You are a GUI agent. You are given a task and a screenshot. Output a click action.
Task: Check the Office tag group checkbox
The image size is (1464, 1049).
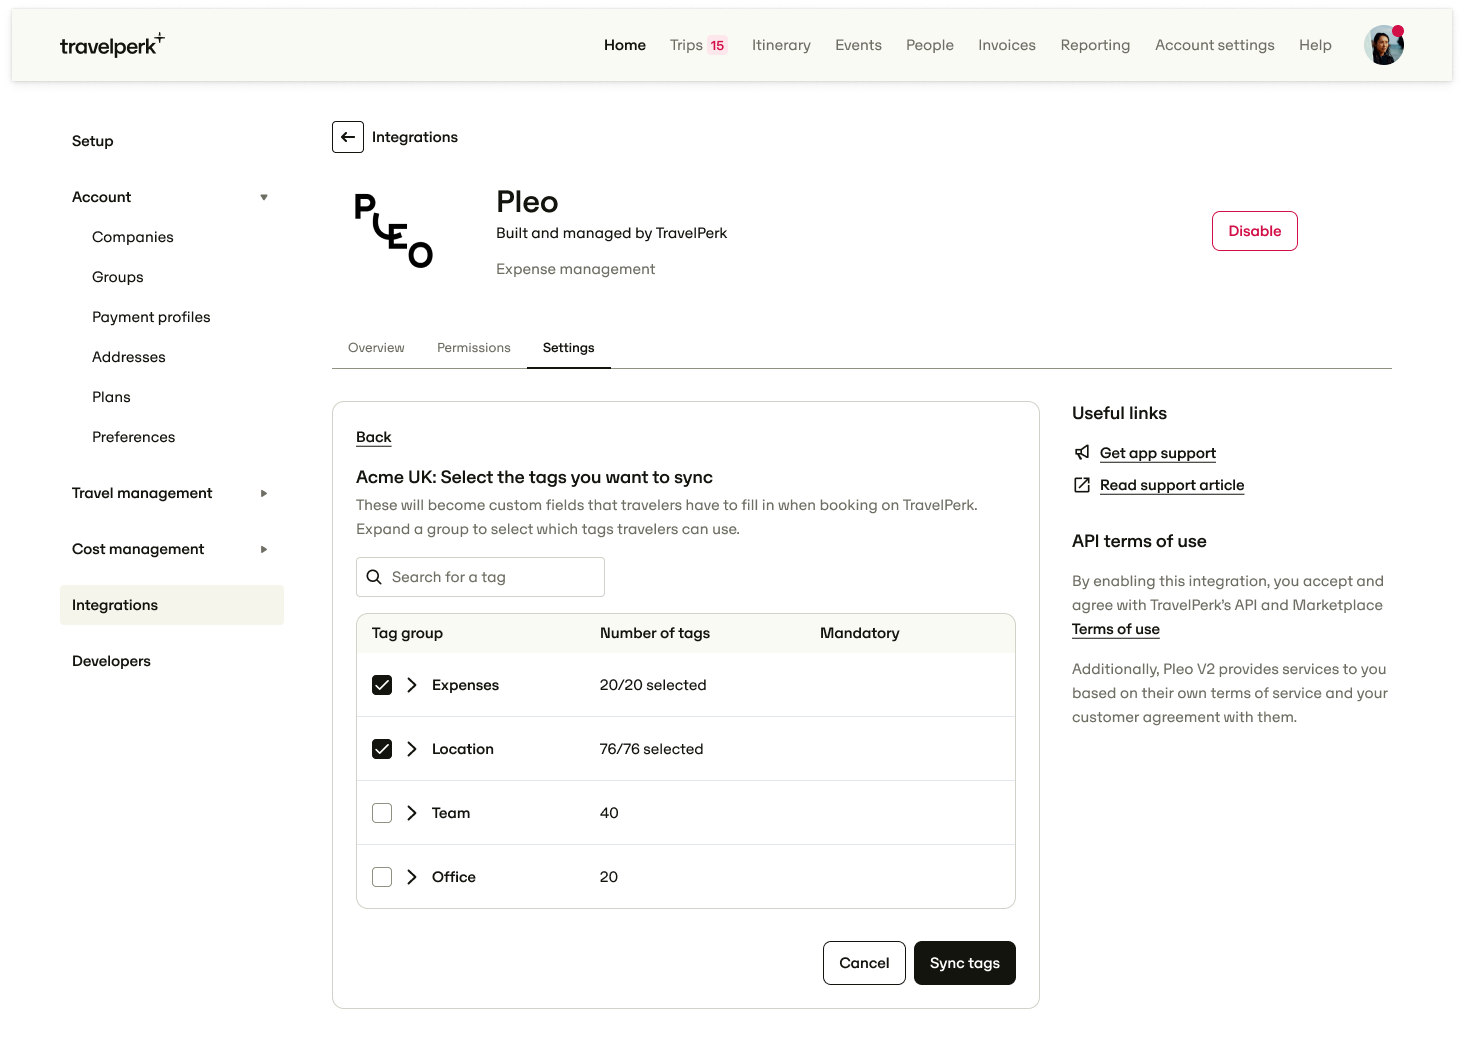[382, 877]
